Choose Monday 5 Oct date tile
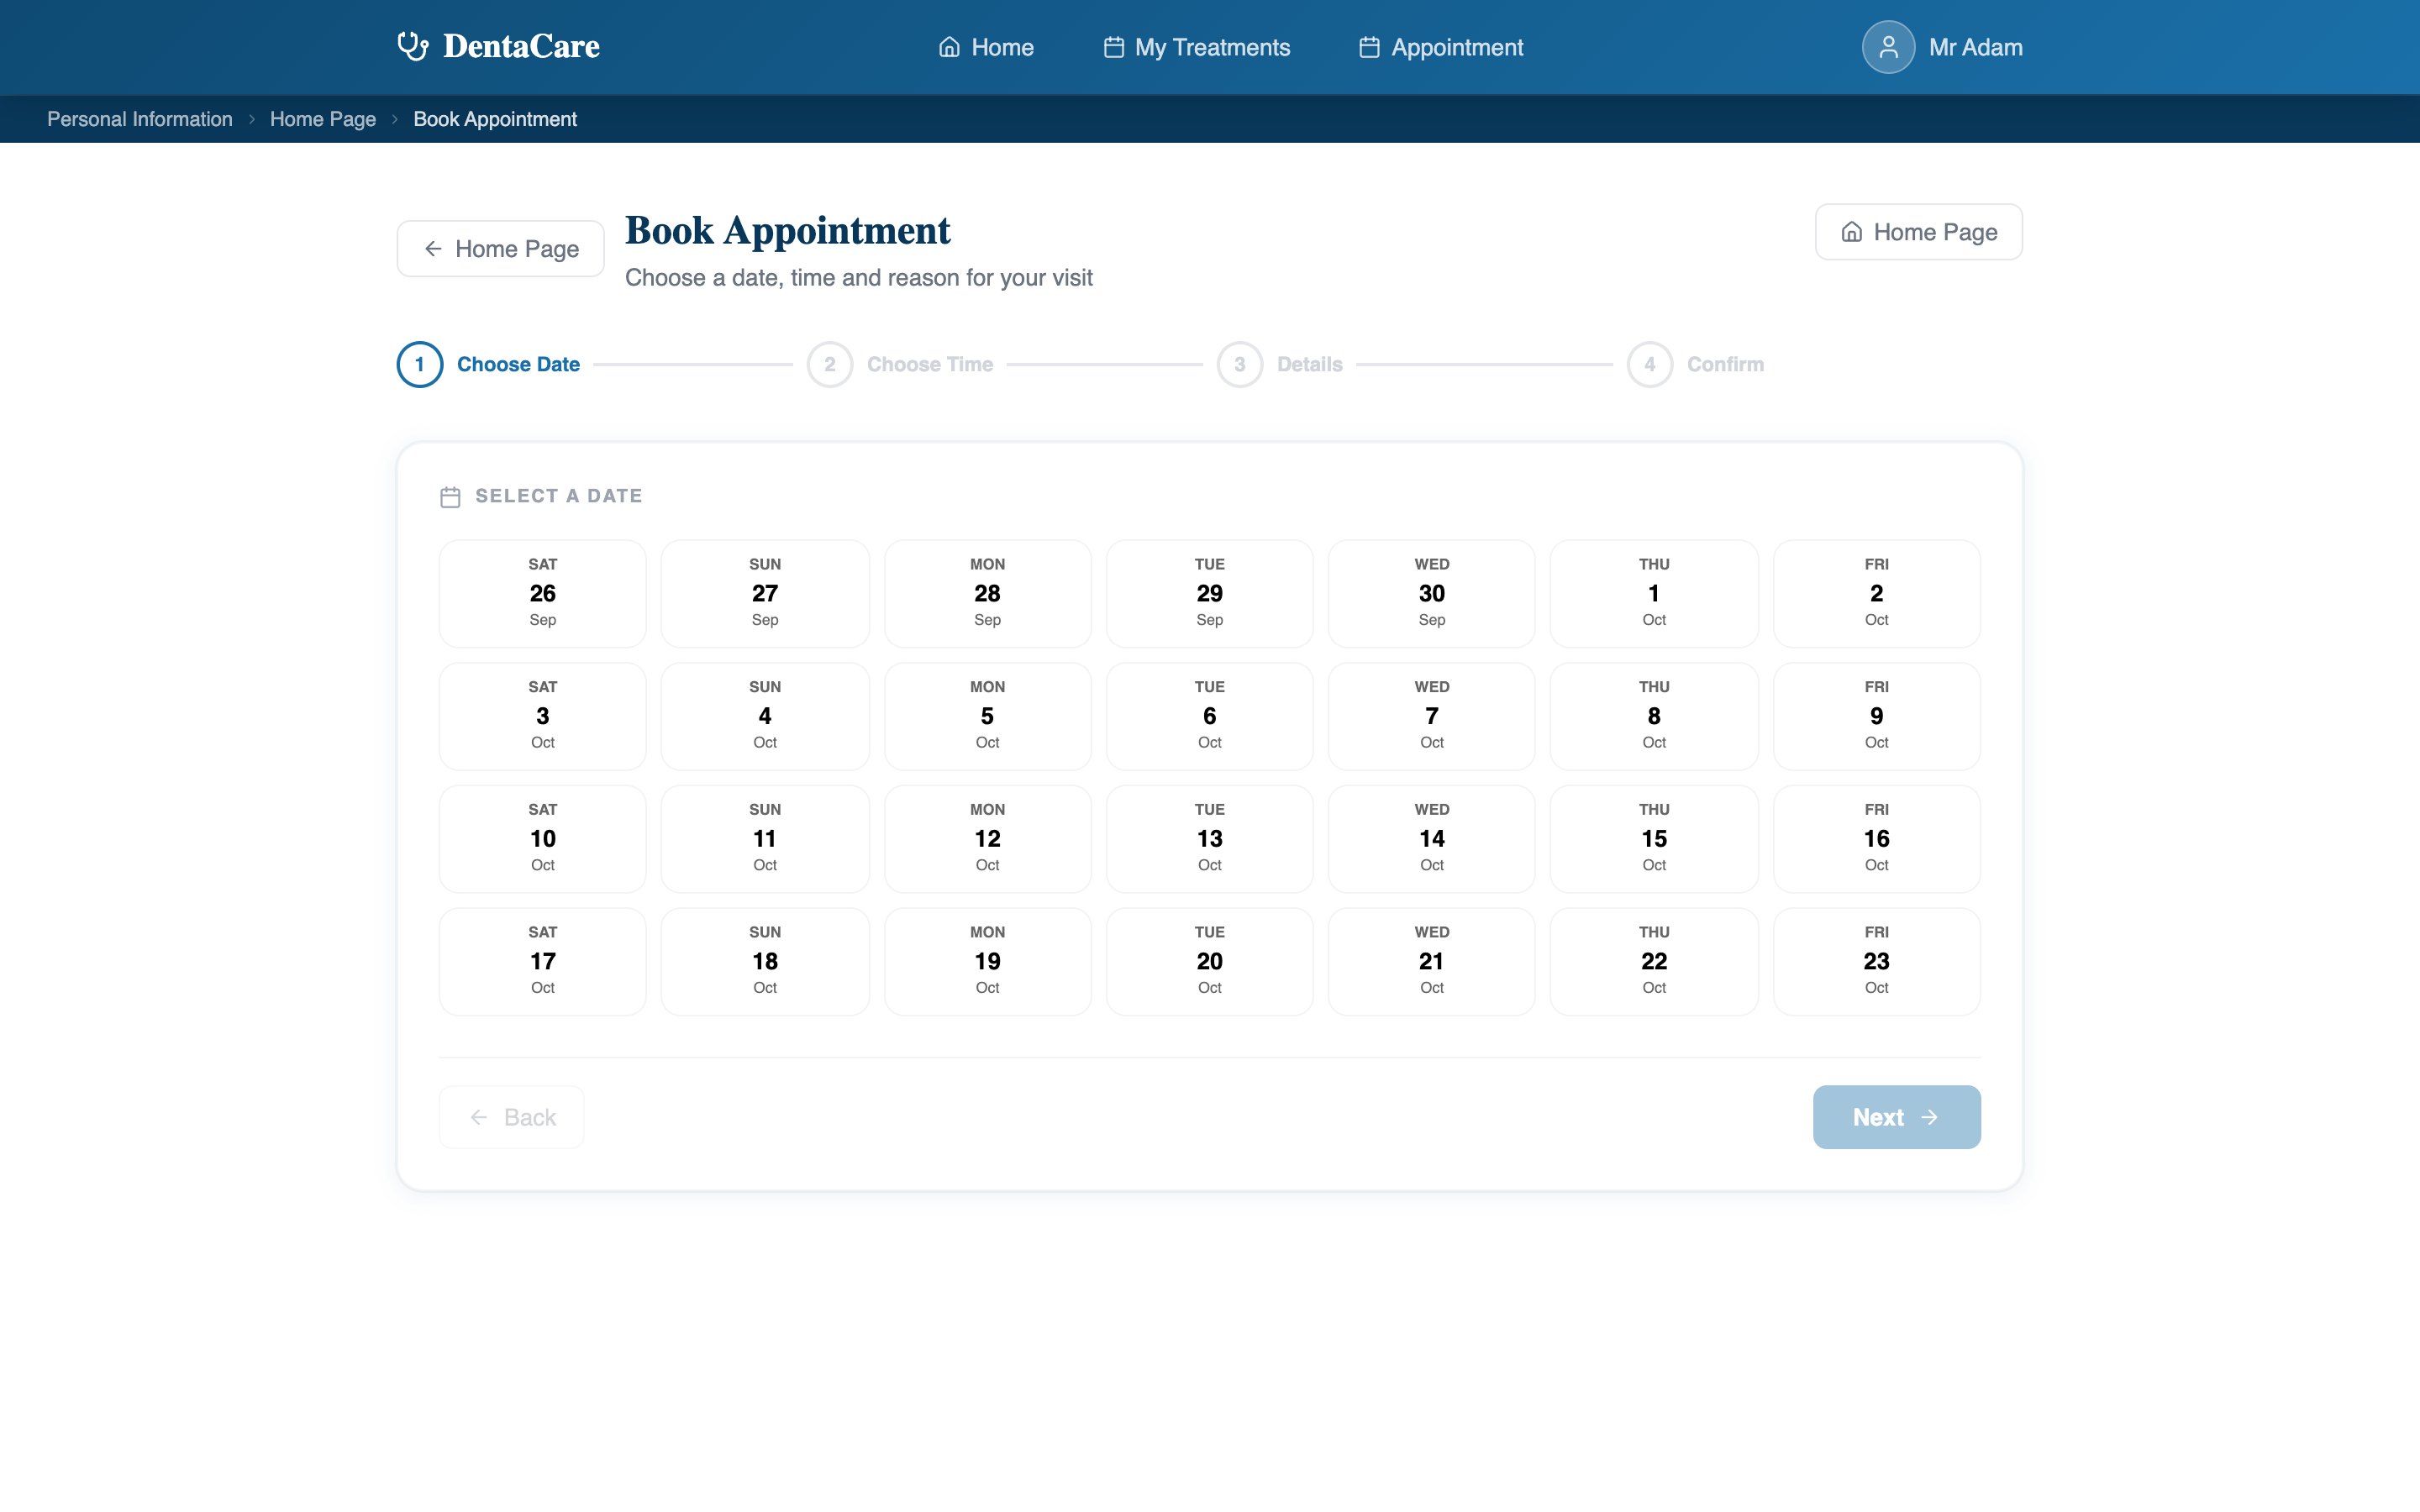The width and height of the screenshot is (2420, 1512). tap(987, 716)
